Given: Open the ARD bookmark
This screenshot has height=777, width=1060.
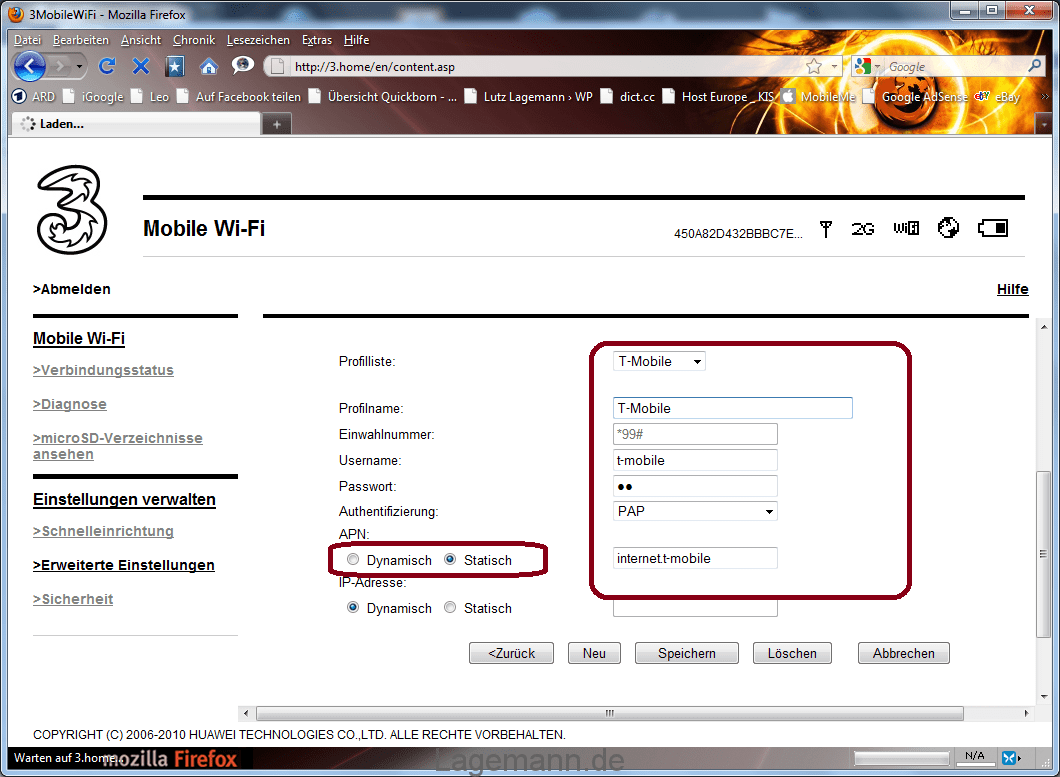Looking at the screenshot, I should pos(34,97).
